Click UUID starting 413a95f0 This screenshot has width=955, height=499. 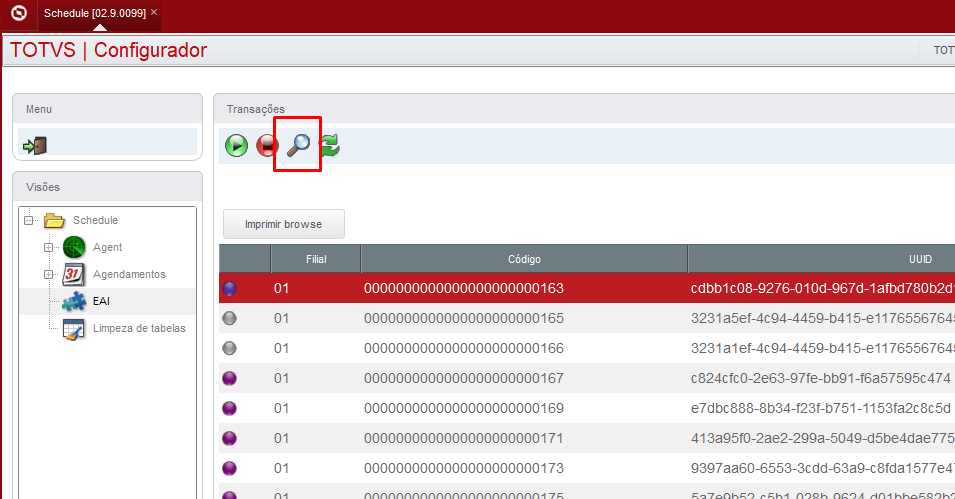[x=822, y=438]
